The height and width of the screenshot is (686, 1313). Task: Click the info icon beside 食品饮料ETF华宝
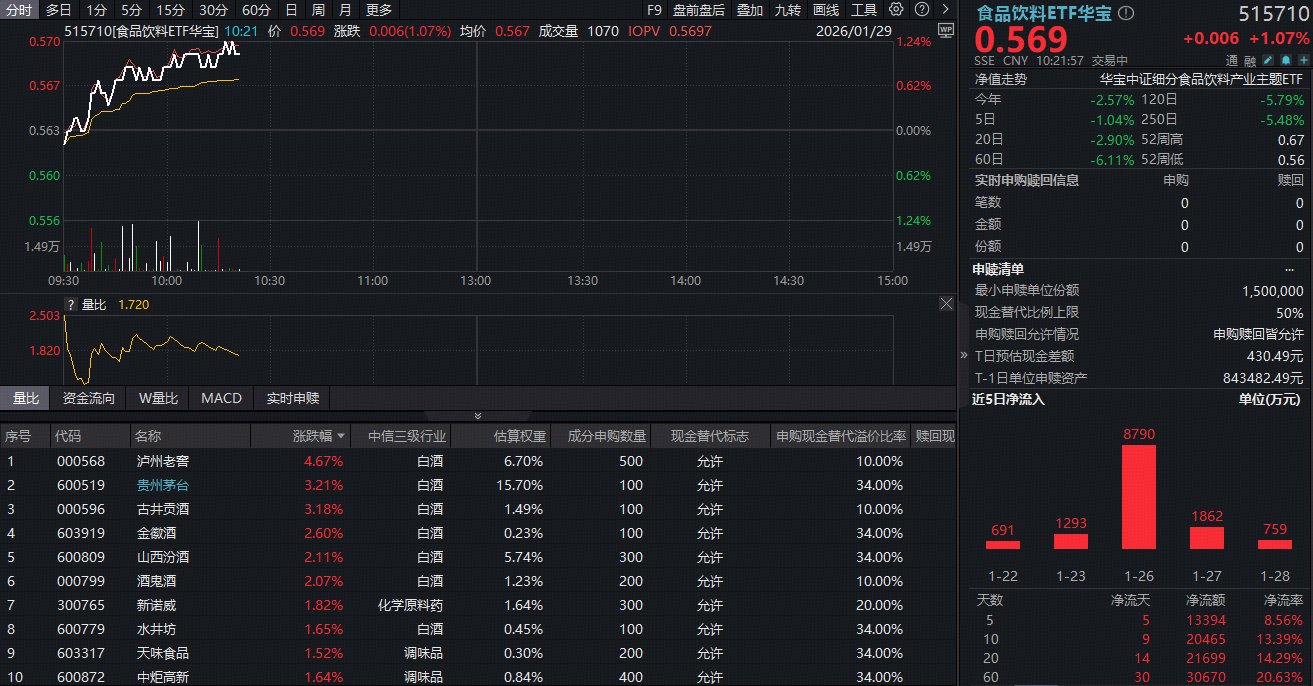click(x=1126, y=13)
